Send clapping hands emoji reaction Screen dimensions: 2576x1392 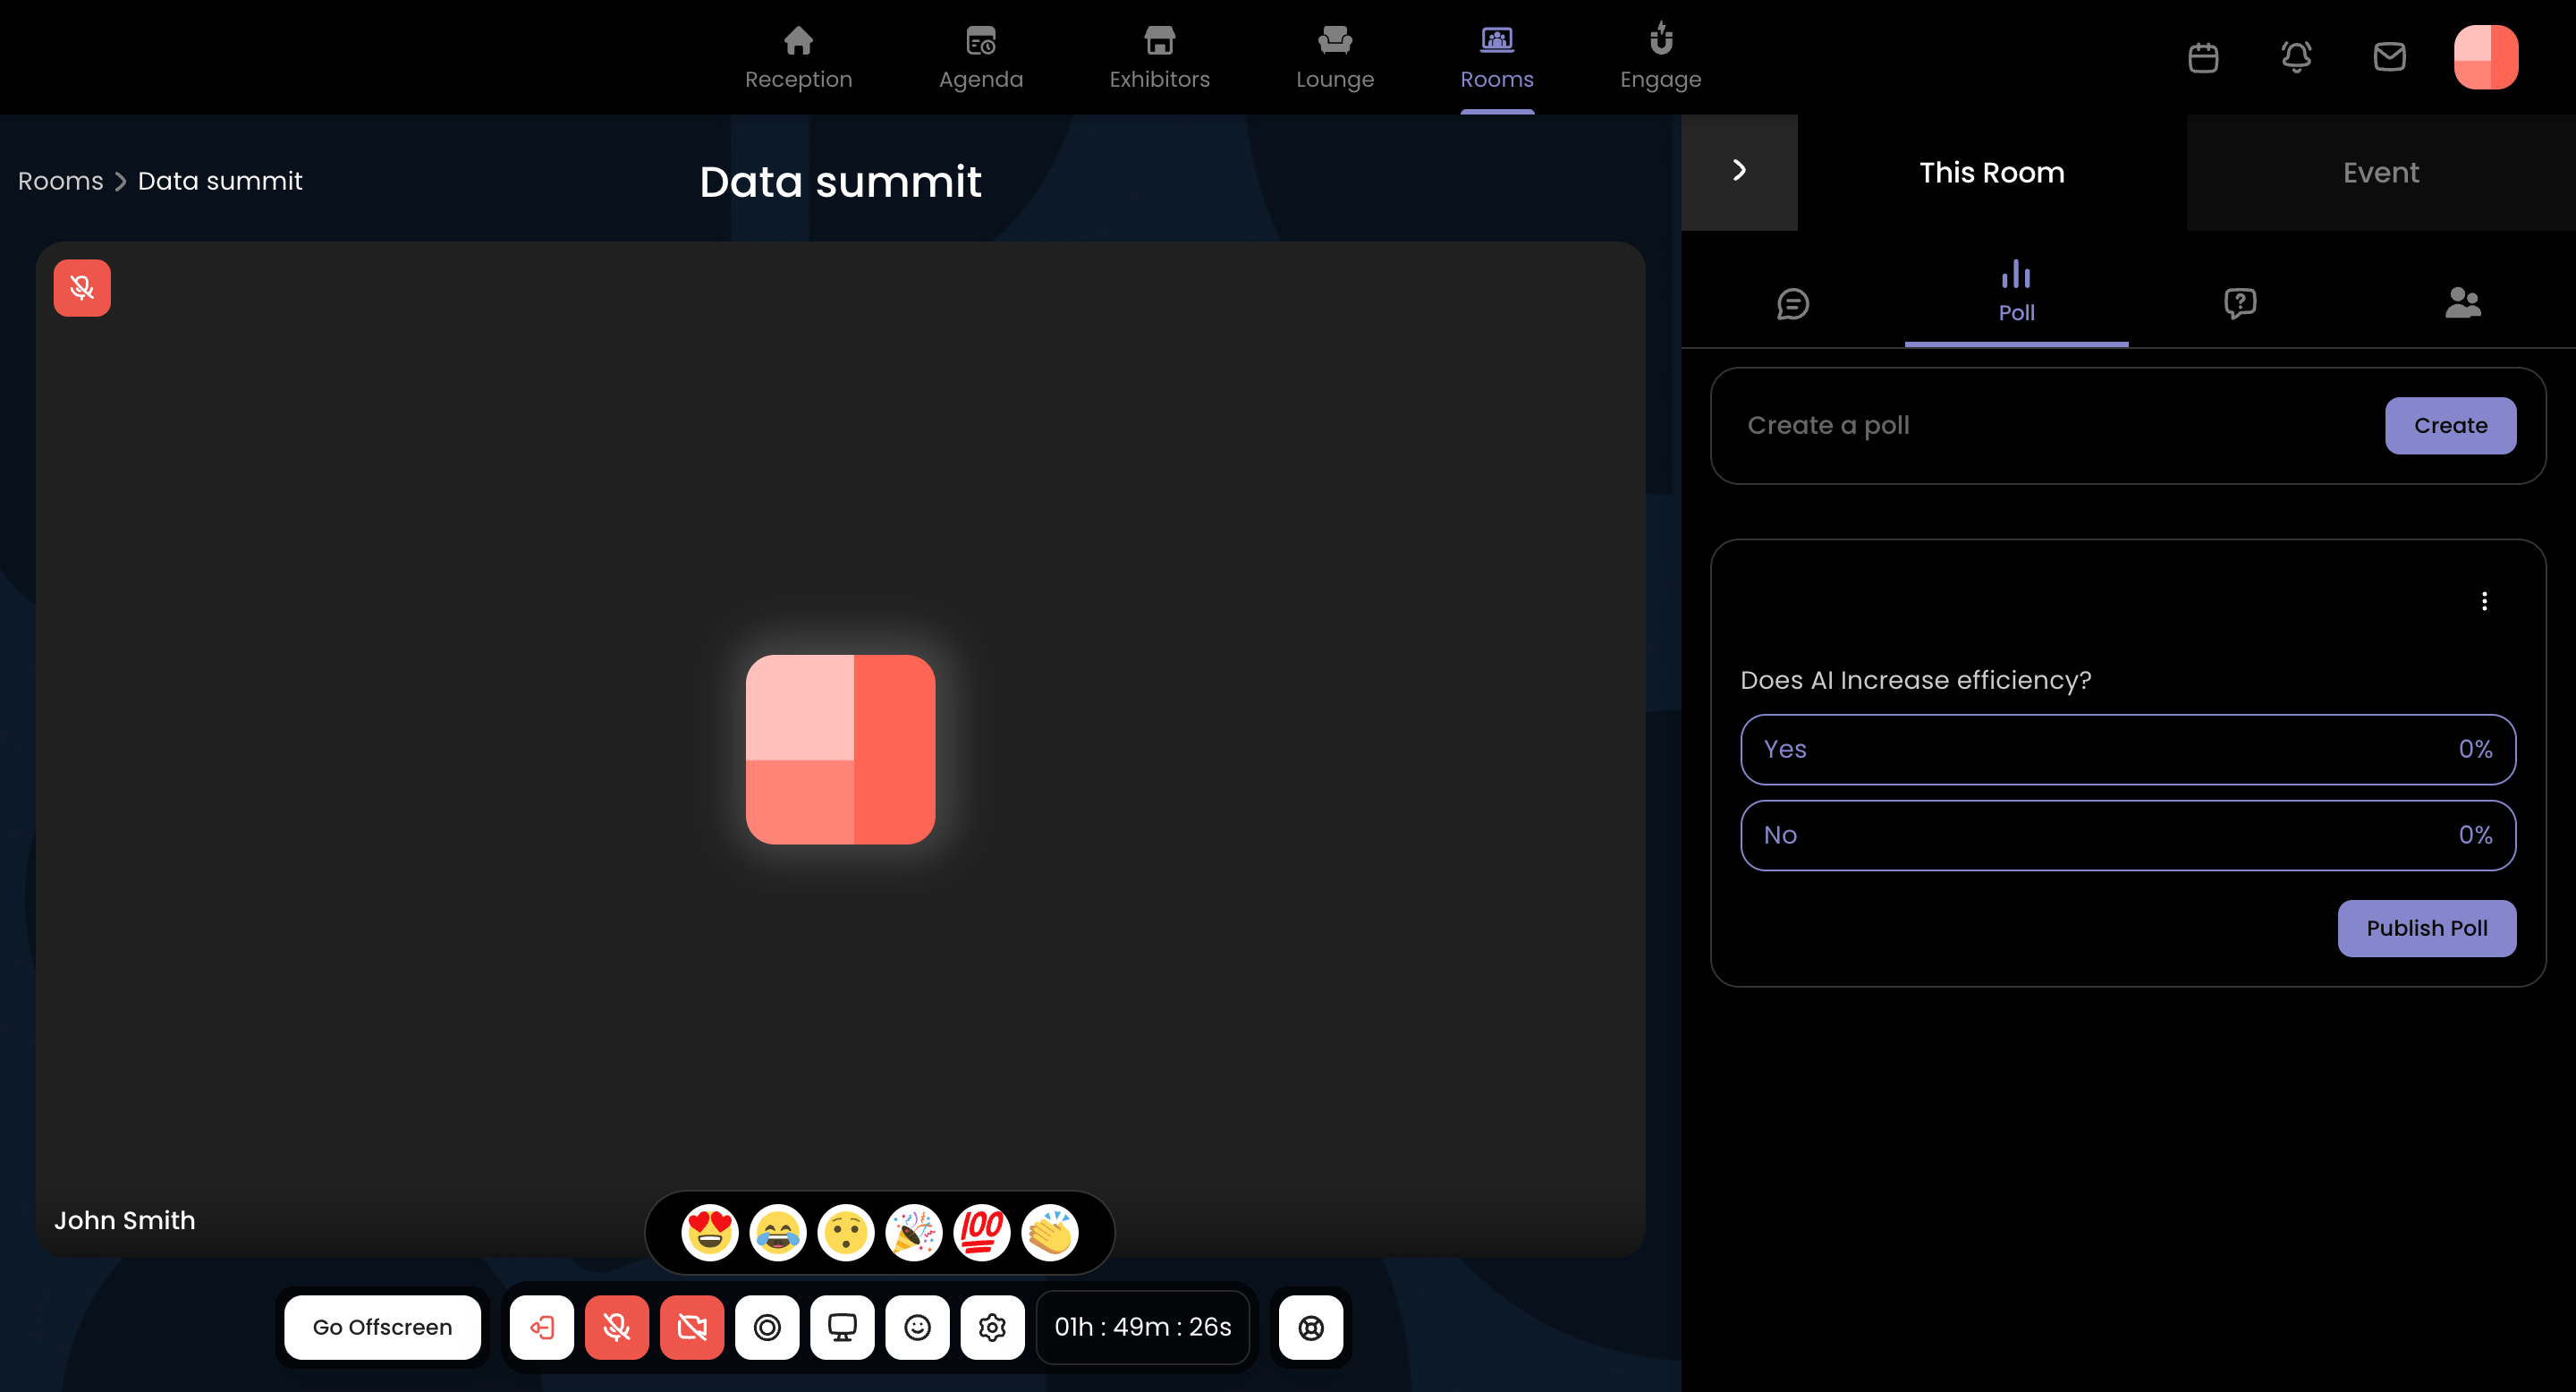point(1050,1232)
